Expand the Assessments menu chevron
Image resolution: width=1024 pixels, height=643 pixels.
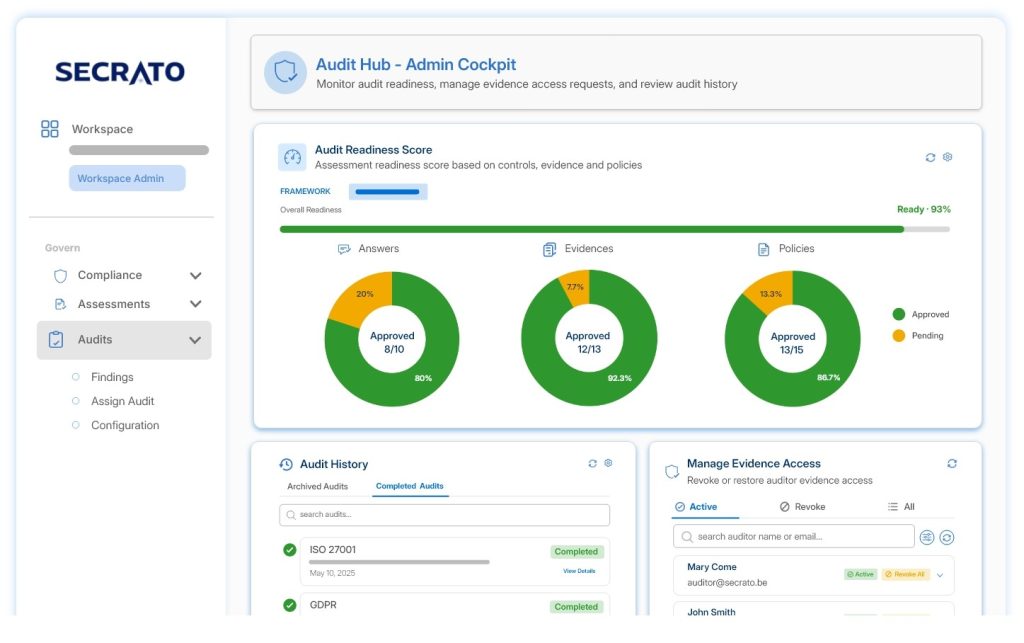click(x=195, y=304)
